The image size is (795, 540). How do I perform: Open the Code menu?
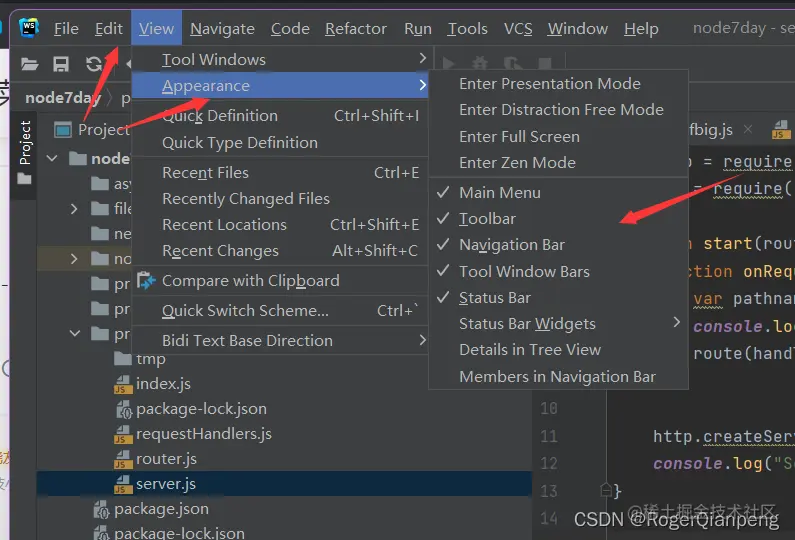[x=290, y=29]
